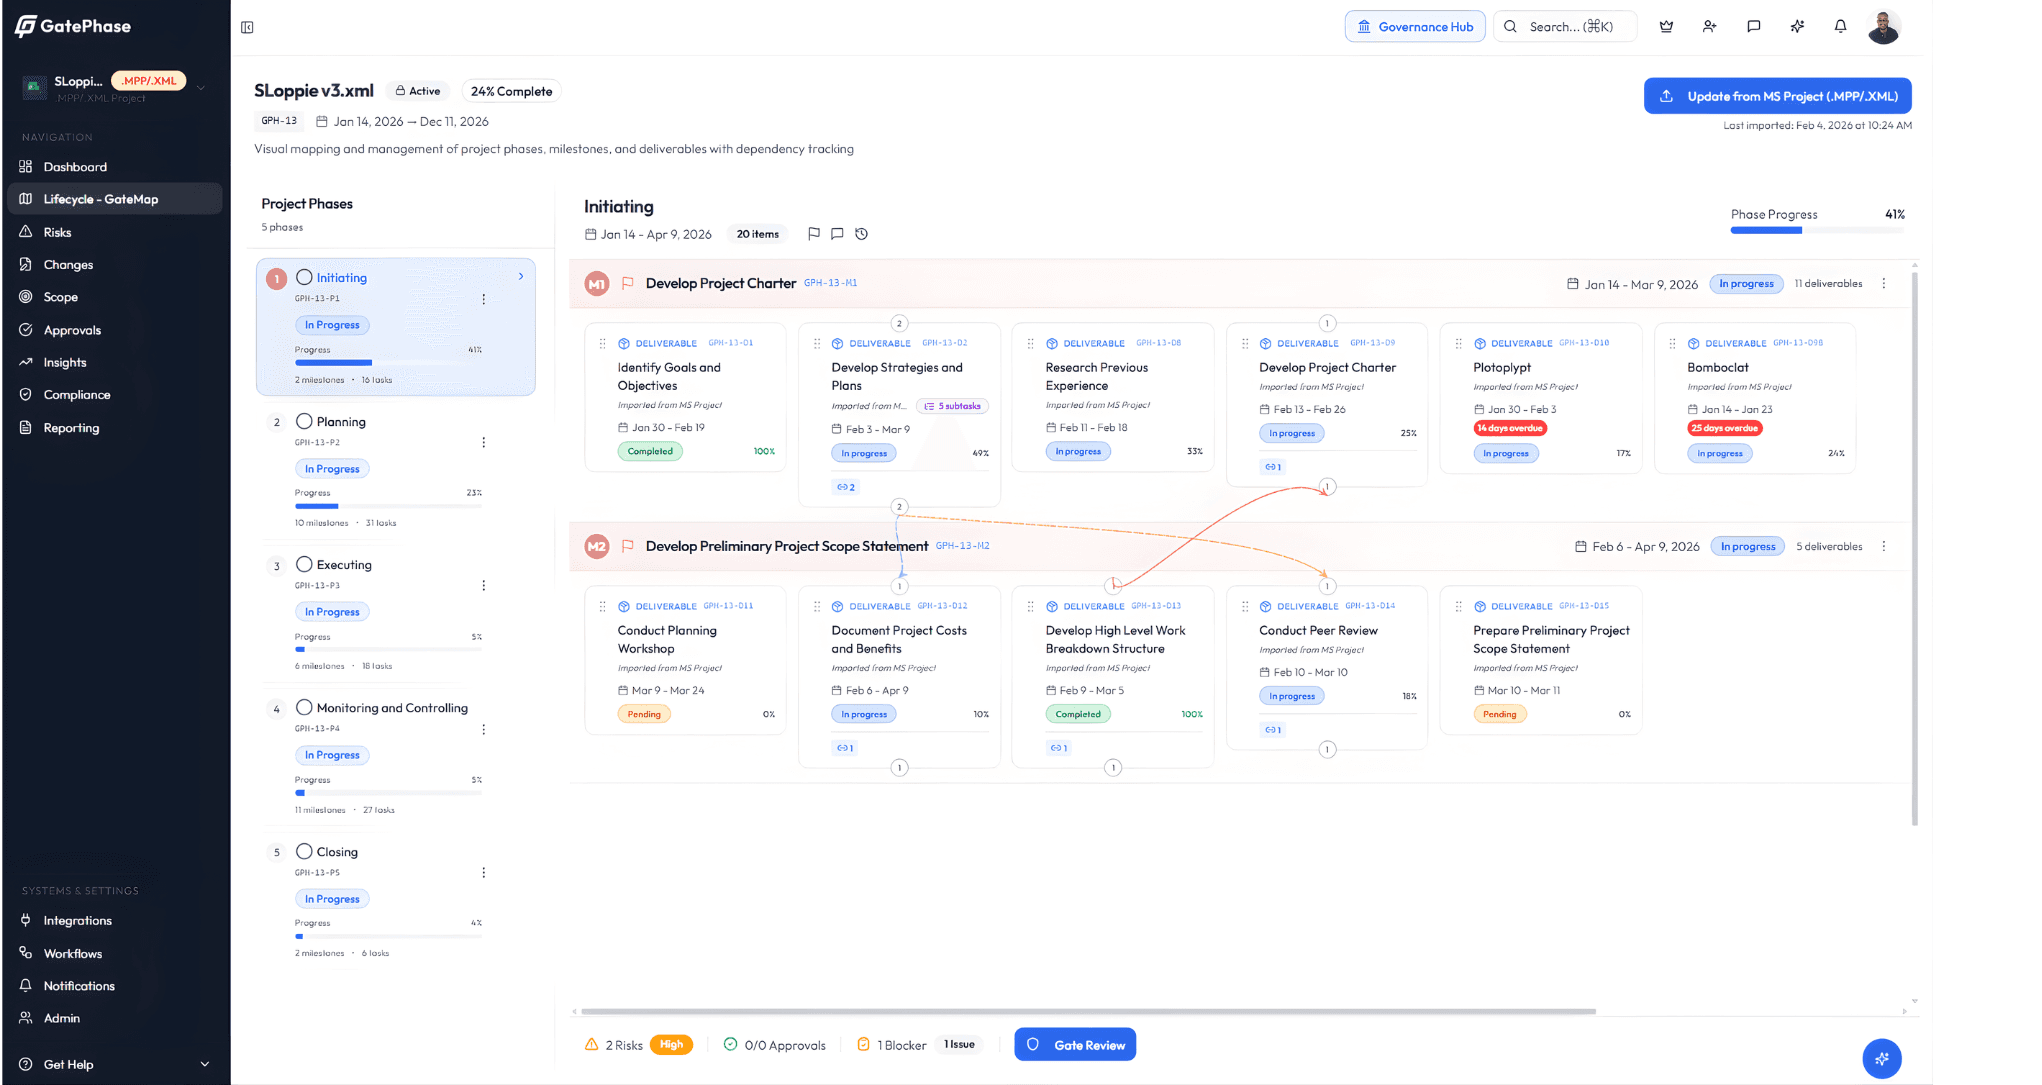Go to the Compliance navigation item
2042x1085 pixels.
pos(76,395)
